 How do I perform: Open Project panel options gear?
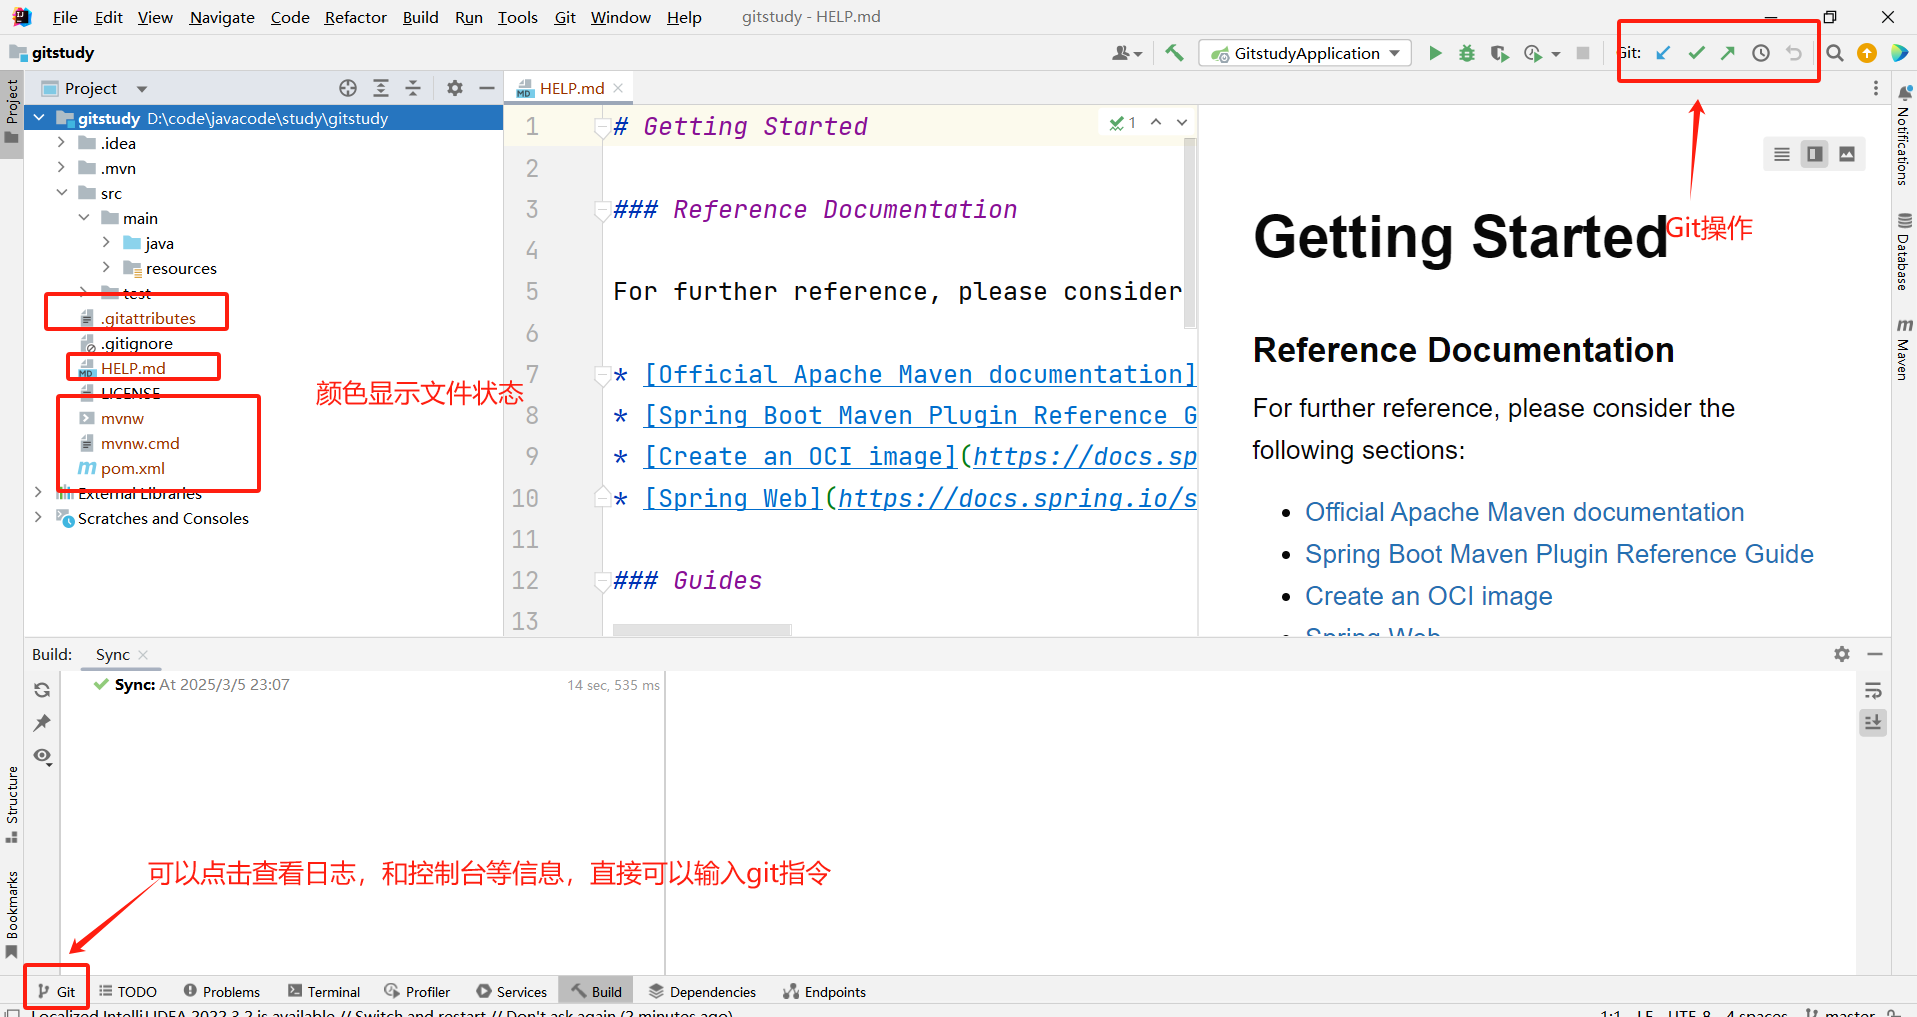click(x=455, y=88)
